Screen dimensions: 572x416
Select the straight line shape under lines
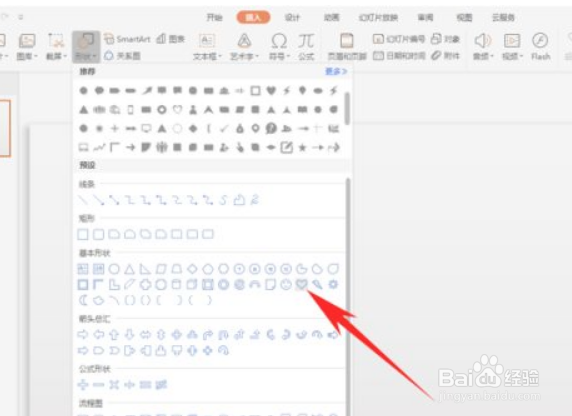coord(83,200)
